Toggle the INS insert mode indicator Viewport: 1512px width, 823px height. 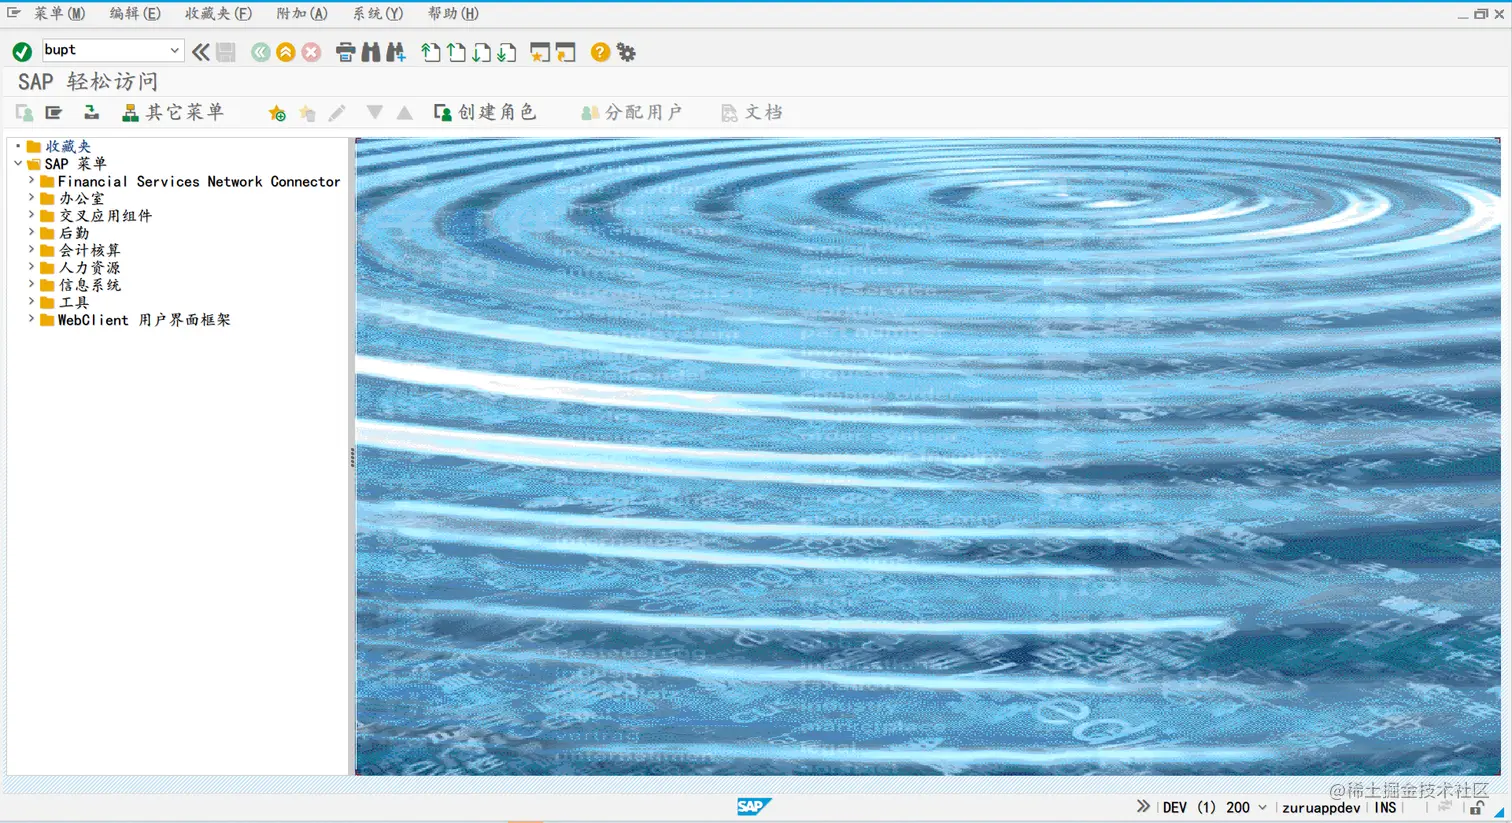coord(1385,807)
